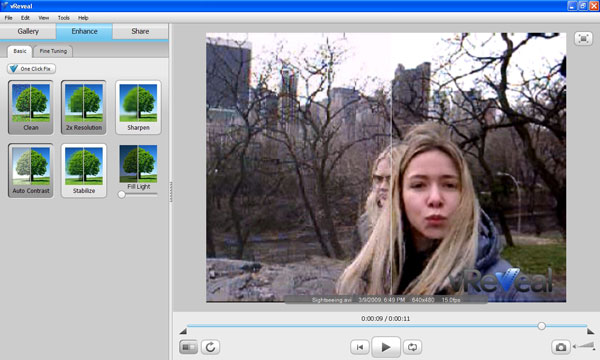The image size is (600, 360).
Task: Click the right trim marker on timeline
Action: pos(591,331)
